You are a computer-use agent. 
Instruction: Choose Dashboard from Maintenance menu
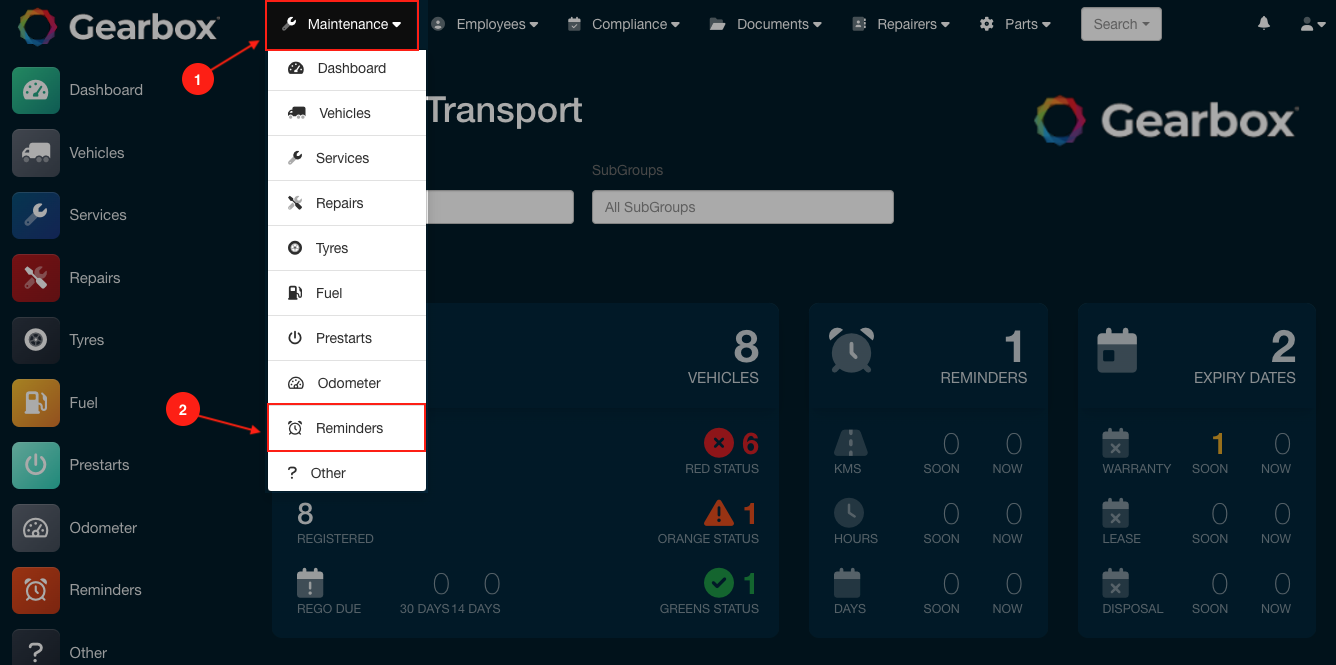[347, 68]
